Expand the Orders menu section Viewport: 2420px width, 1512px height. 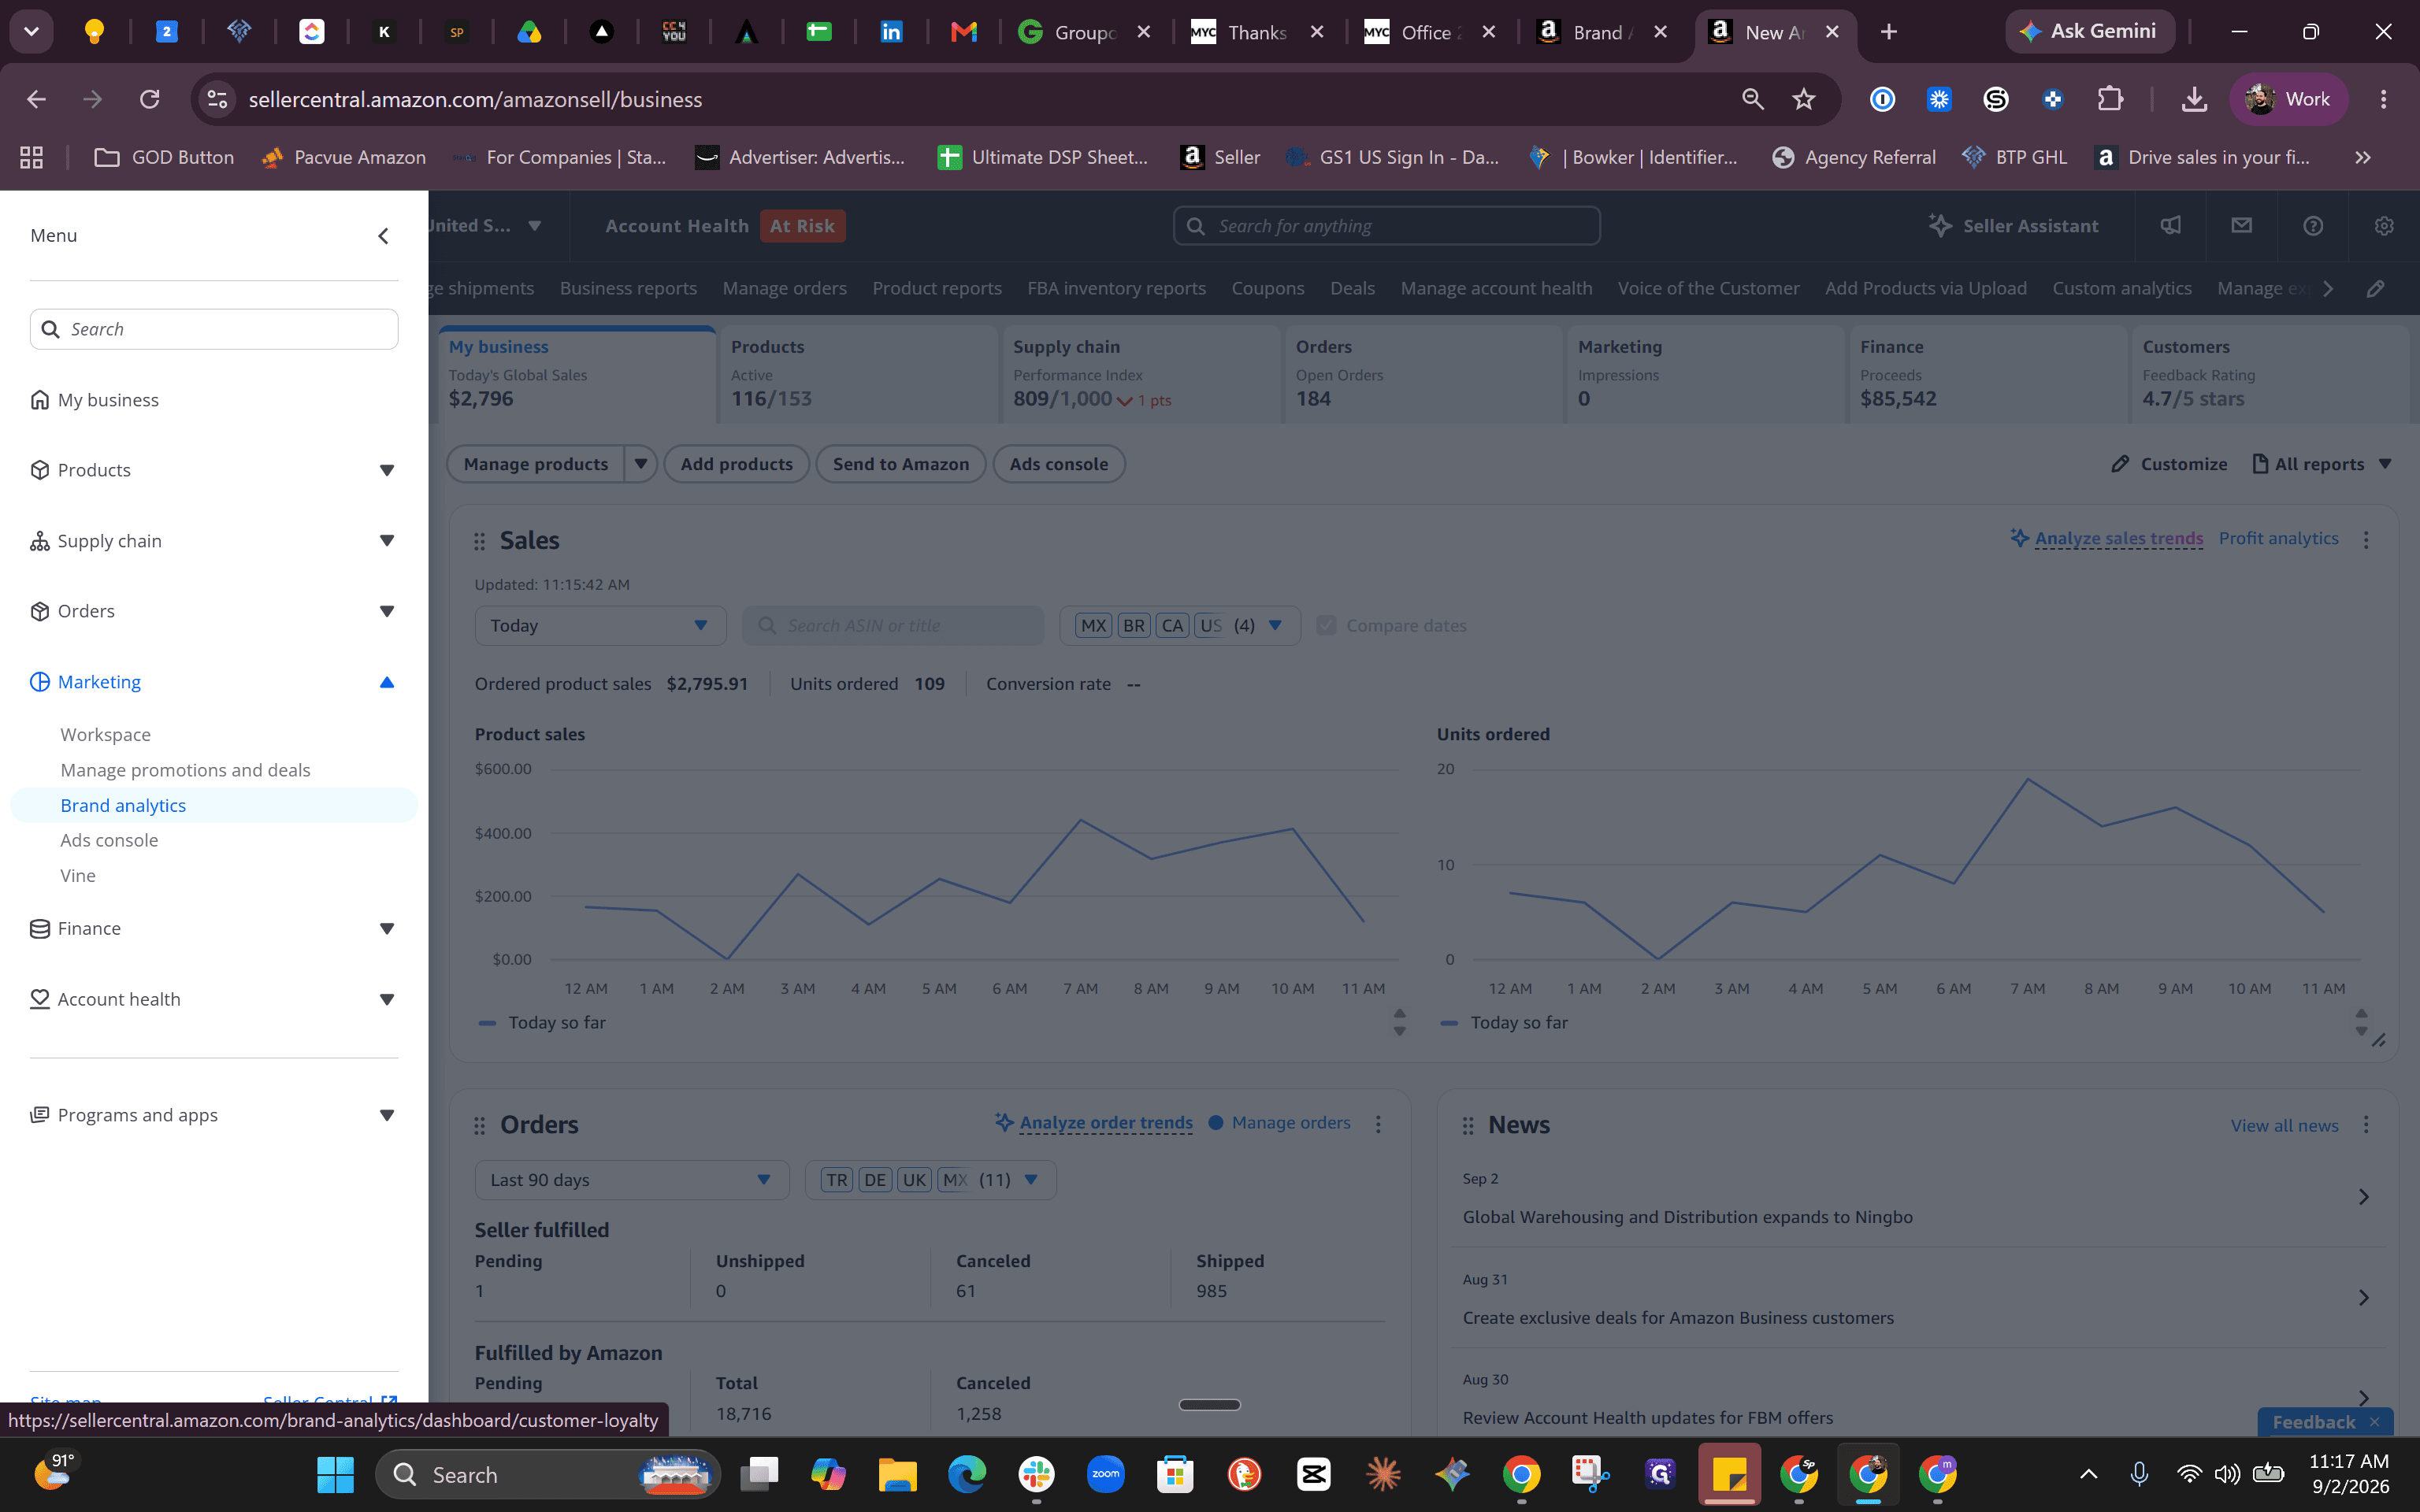pyautogui.click(x=387, y=611)
